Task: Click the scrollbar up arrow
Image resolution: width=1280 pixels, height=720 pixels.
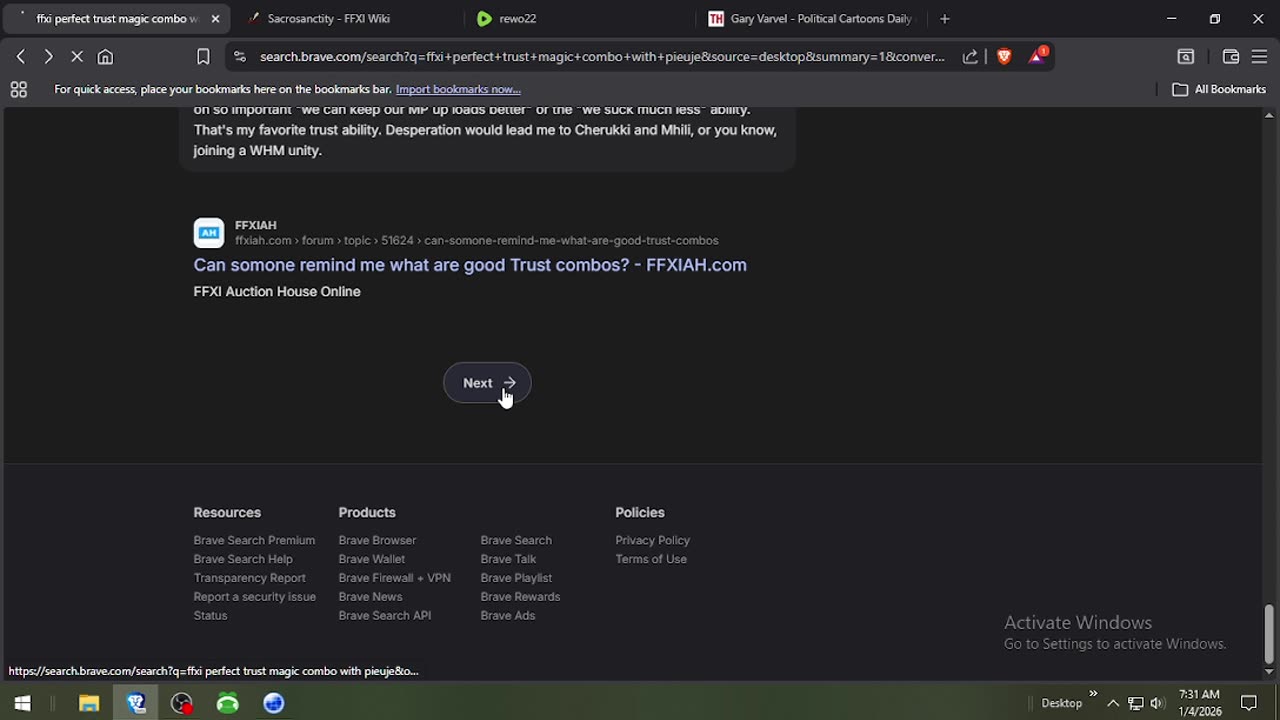Action: pos(1269,115)
